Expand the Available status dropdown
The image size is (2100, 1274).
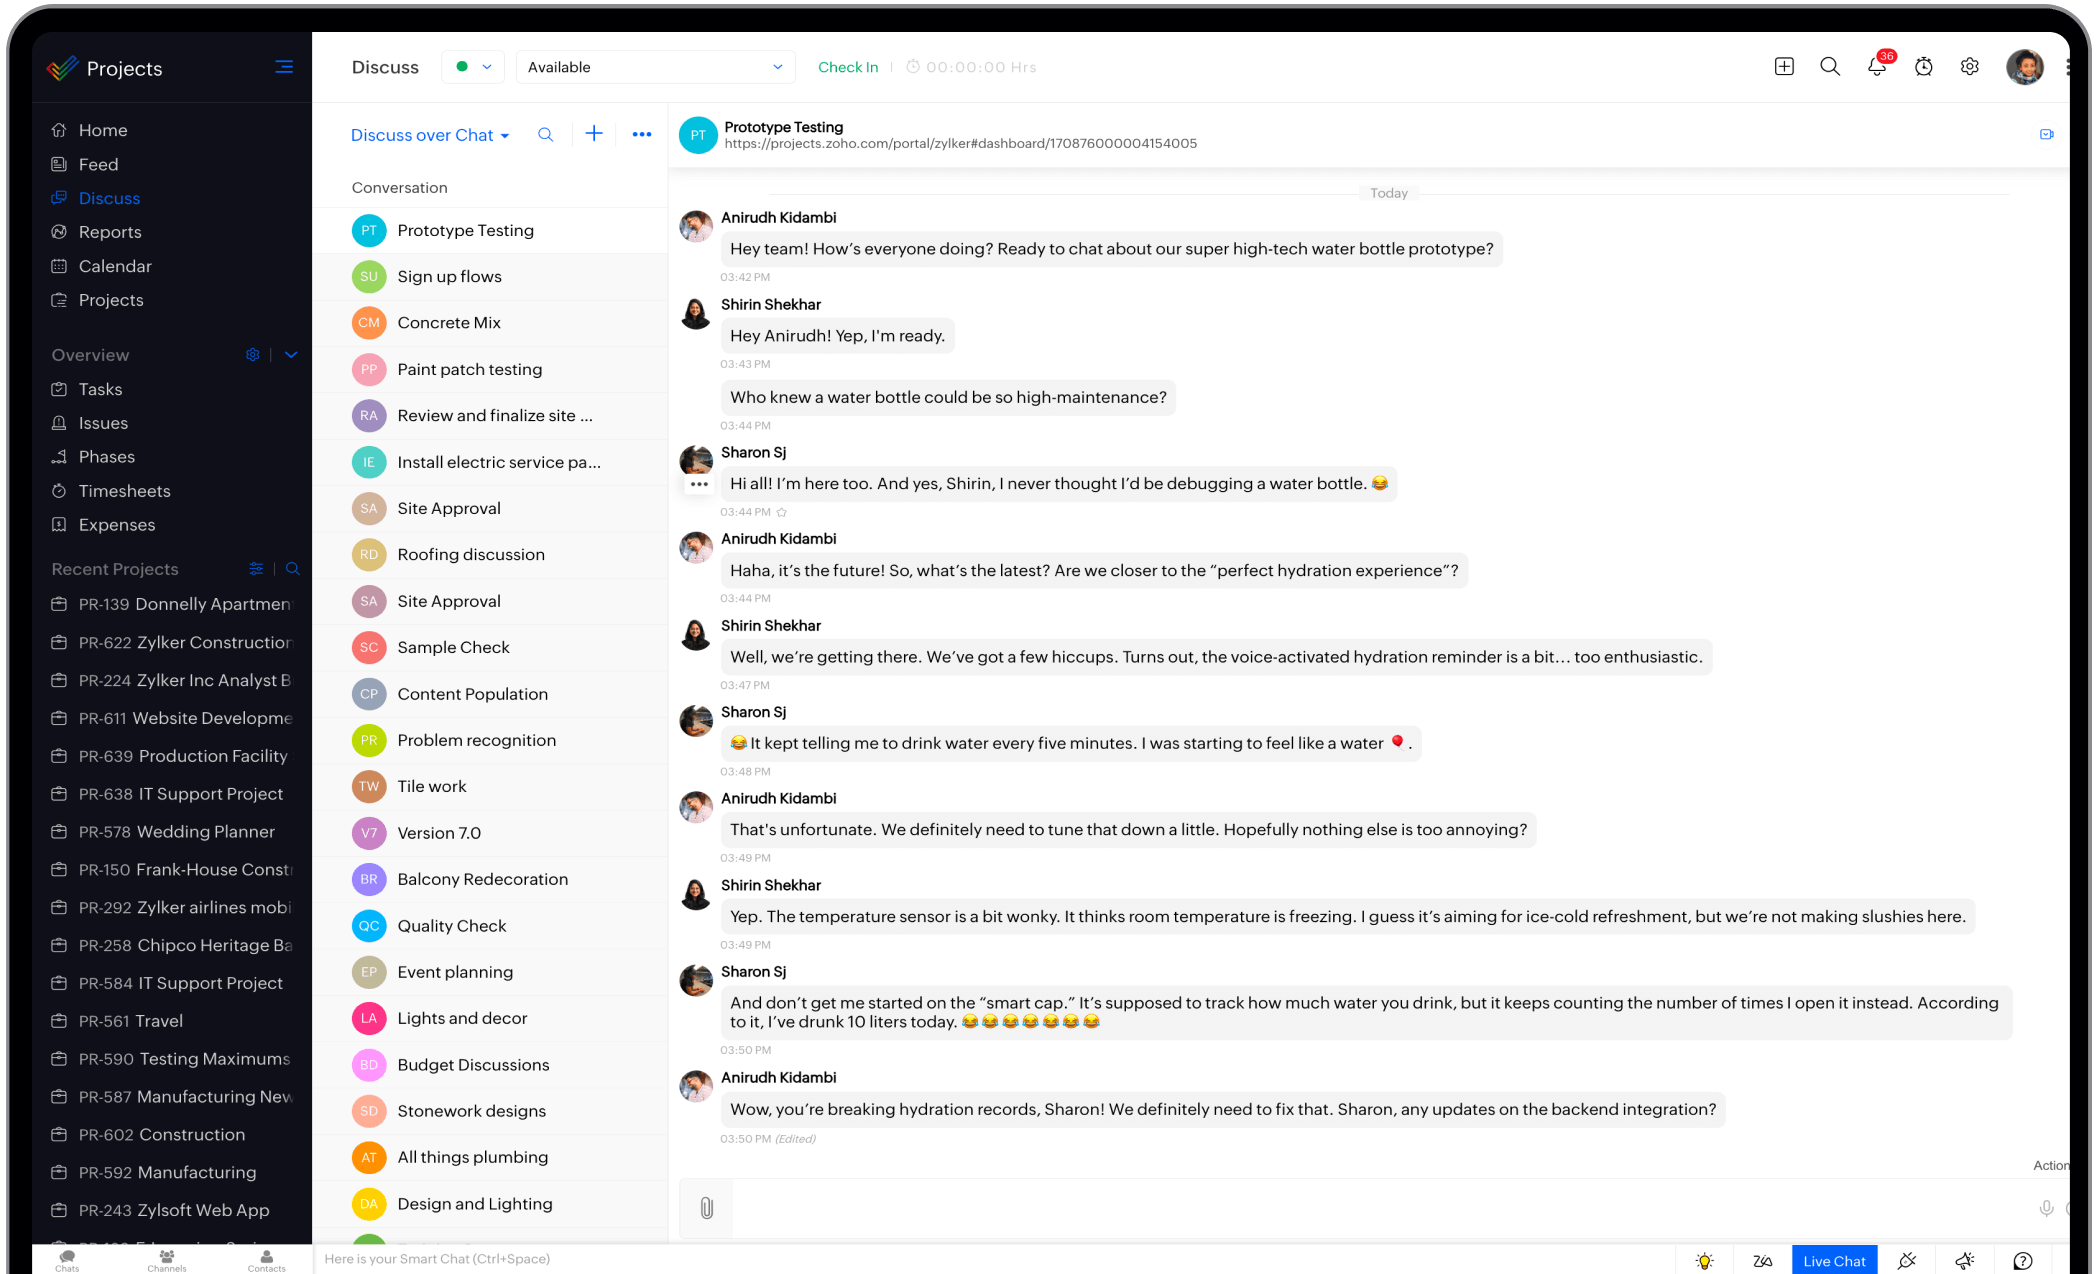point(777,66)
